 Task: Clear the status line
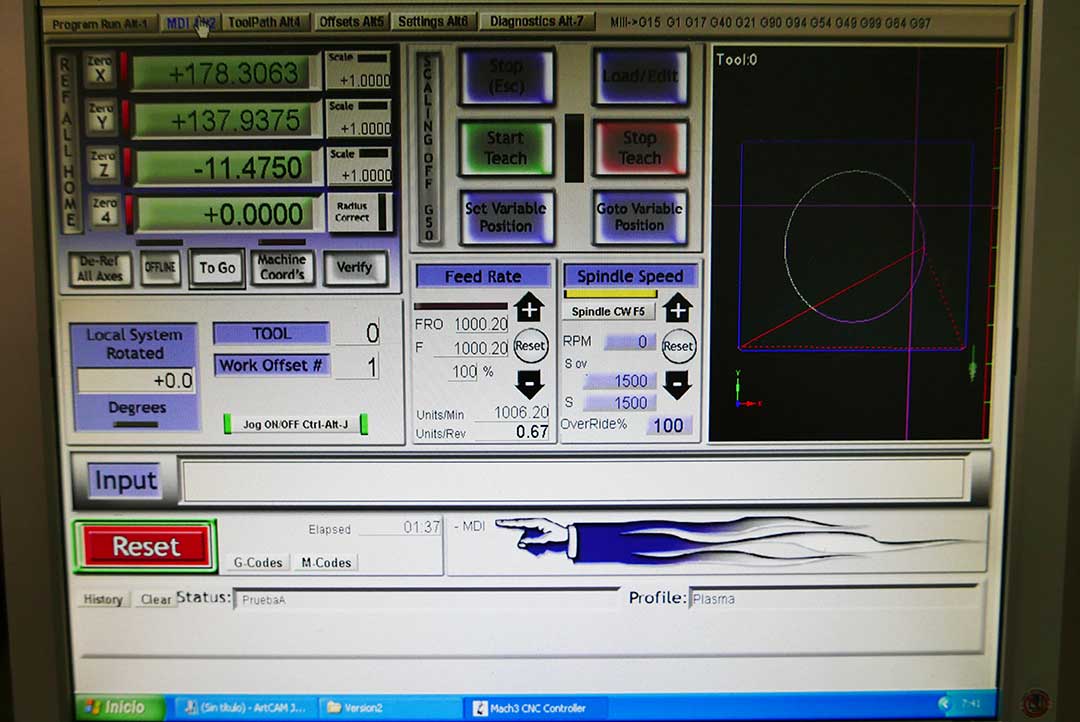[x=156, y=599]
